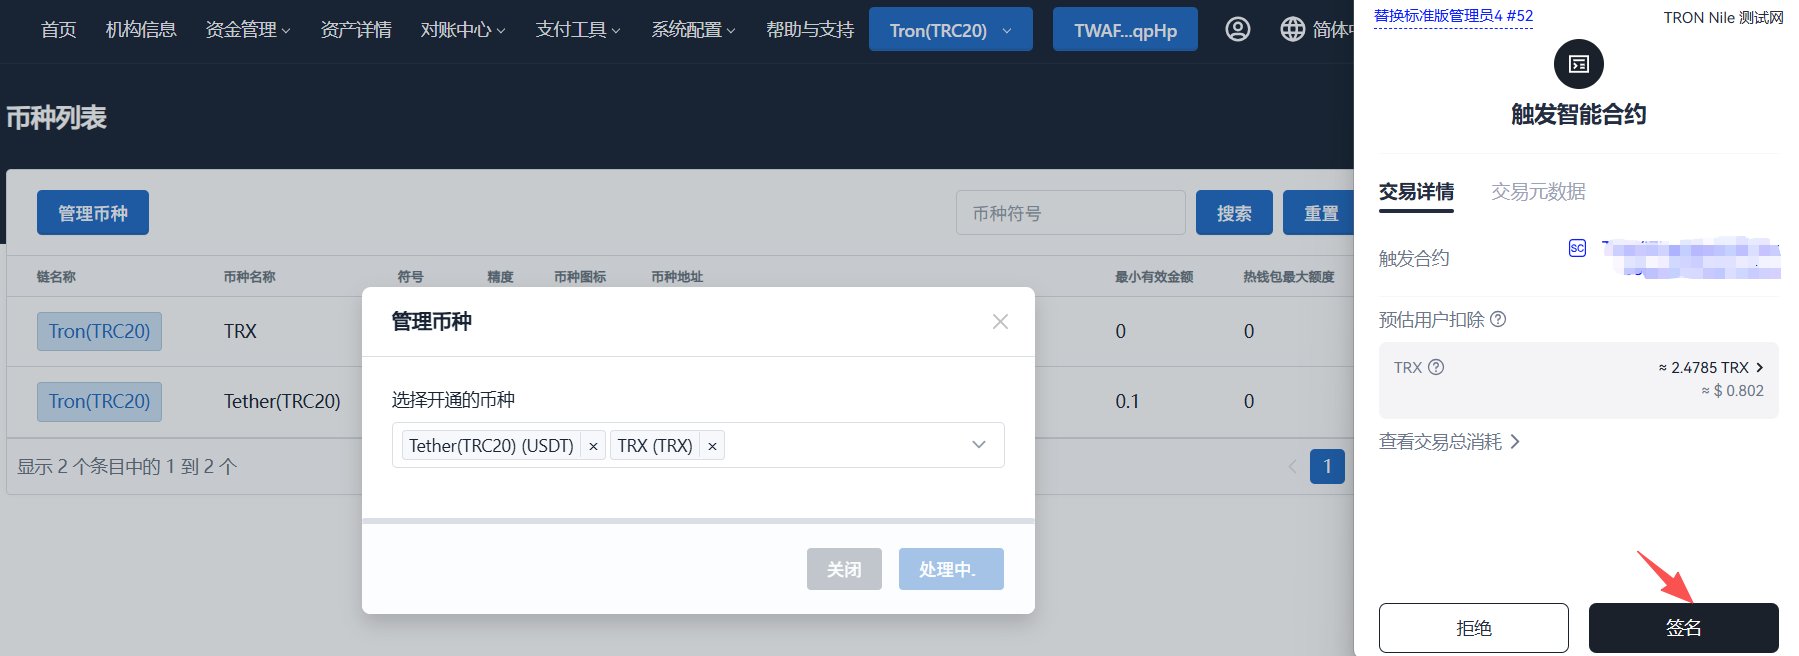Click the question icon next to TRX
This screenshot has height=656, width=1799.
[1436, 367]
